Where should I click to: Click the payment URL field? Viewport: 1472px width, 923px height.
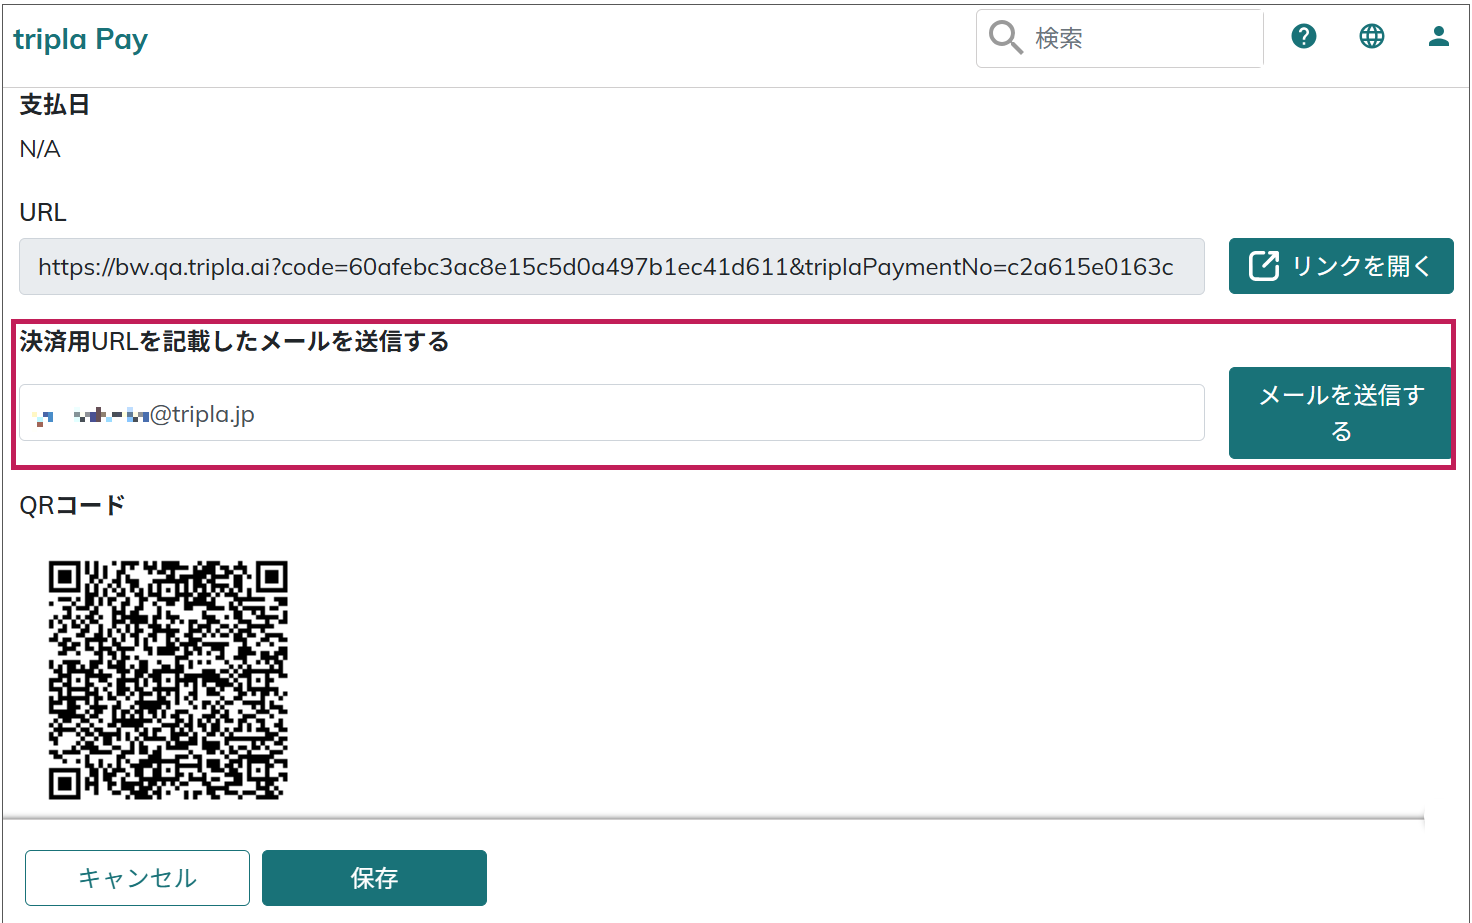click(612, 266)
